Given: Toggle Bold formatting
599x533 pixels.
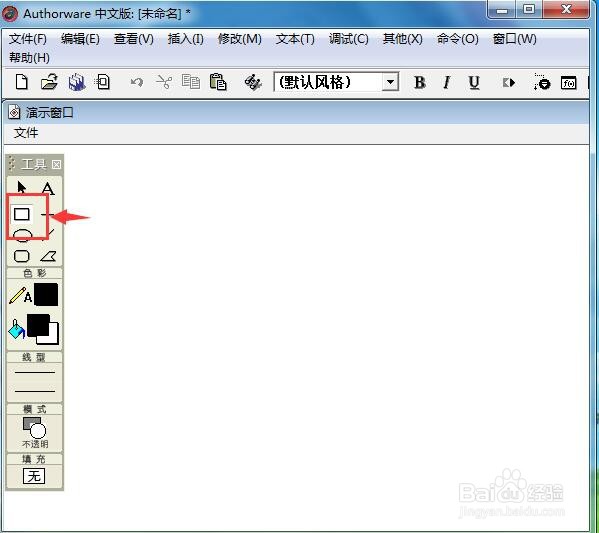Looking at the screenshot, I should [419, 83].
